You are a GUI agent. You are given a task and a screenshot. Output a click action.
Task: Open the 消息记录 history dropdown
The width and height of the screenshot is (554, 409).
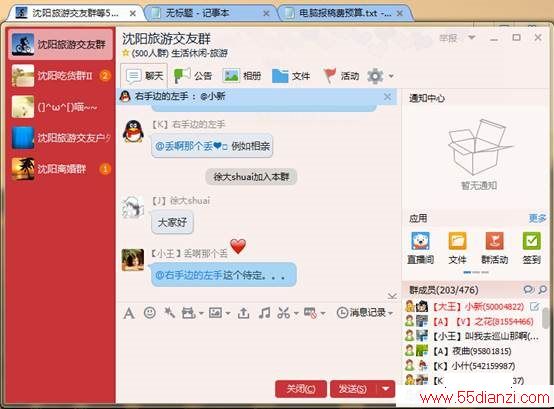(x=365, y=313)
